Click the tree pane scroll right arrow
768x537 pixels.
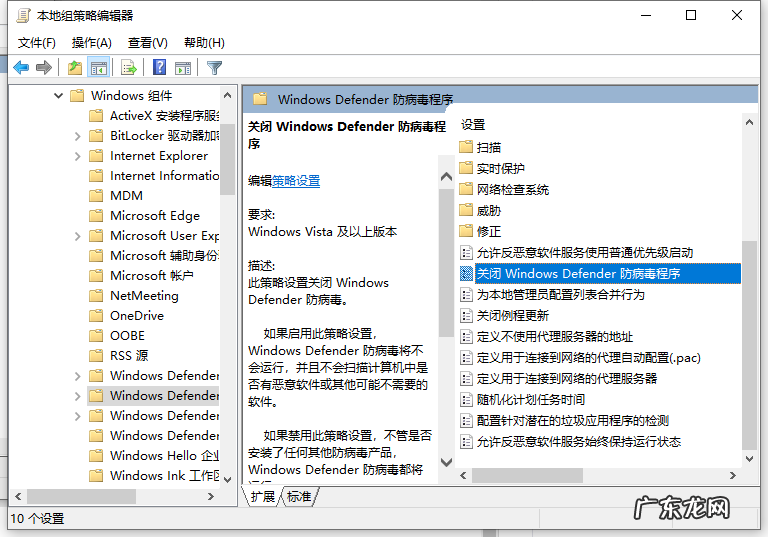(x=211, y=496)
